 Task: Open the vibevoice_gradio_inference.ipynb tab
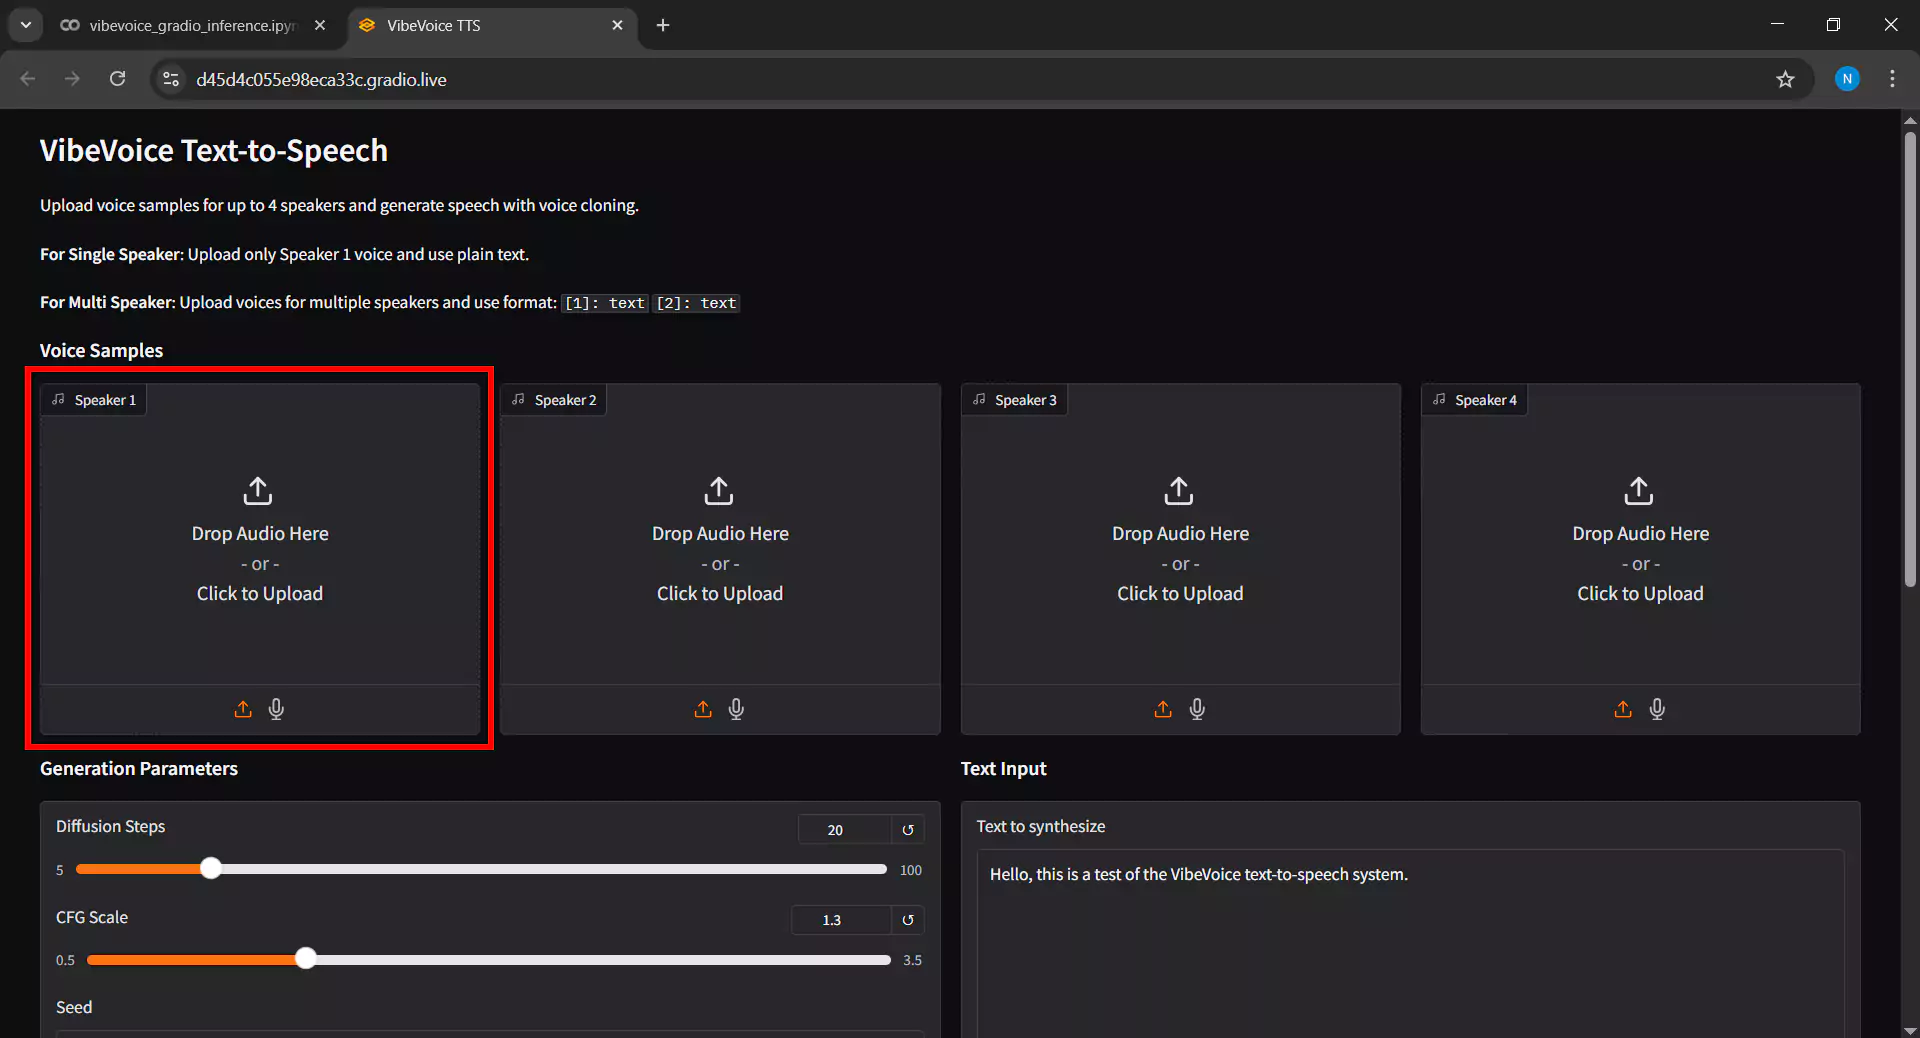coord(190,25)
